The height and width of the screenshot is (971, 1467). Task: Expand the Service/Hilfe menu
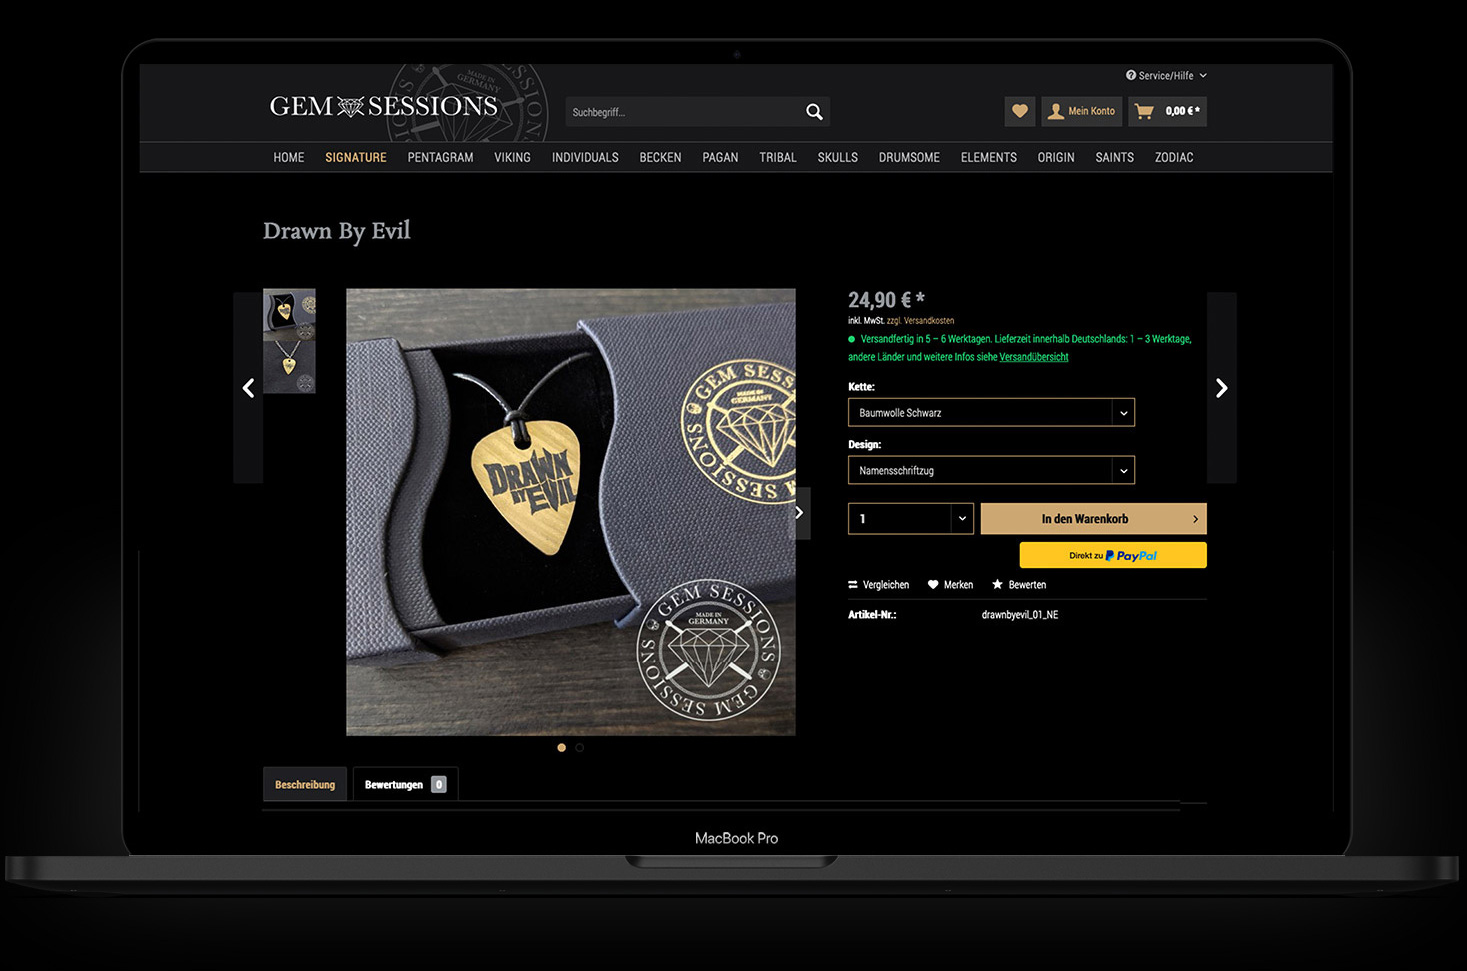click(1166, 75)
